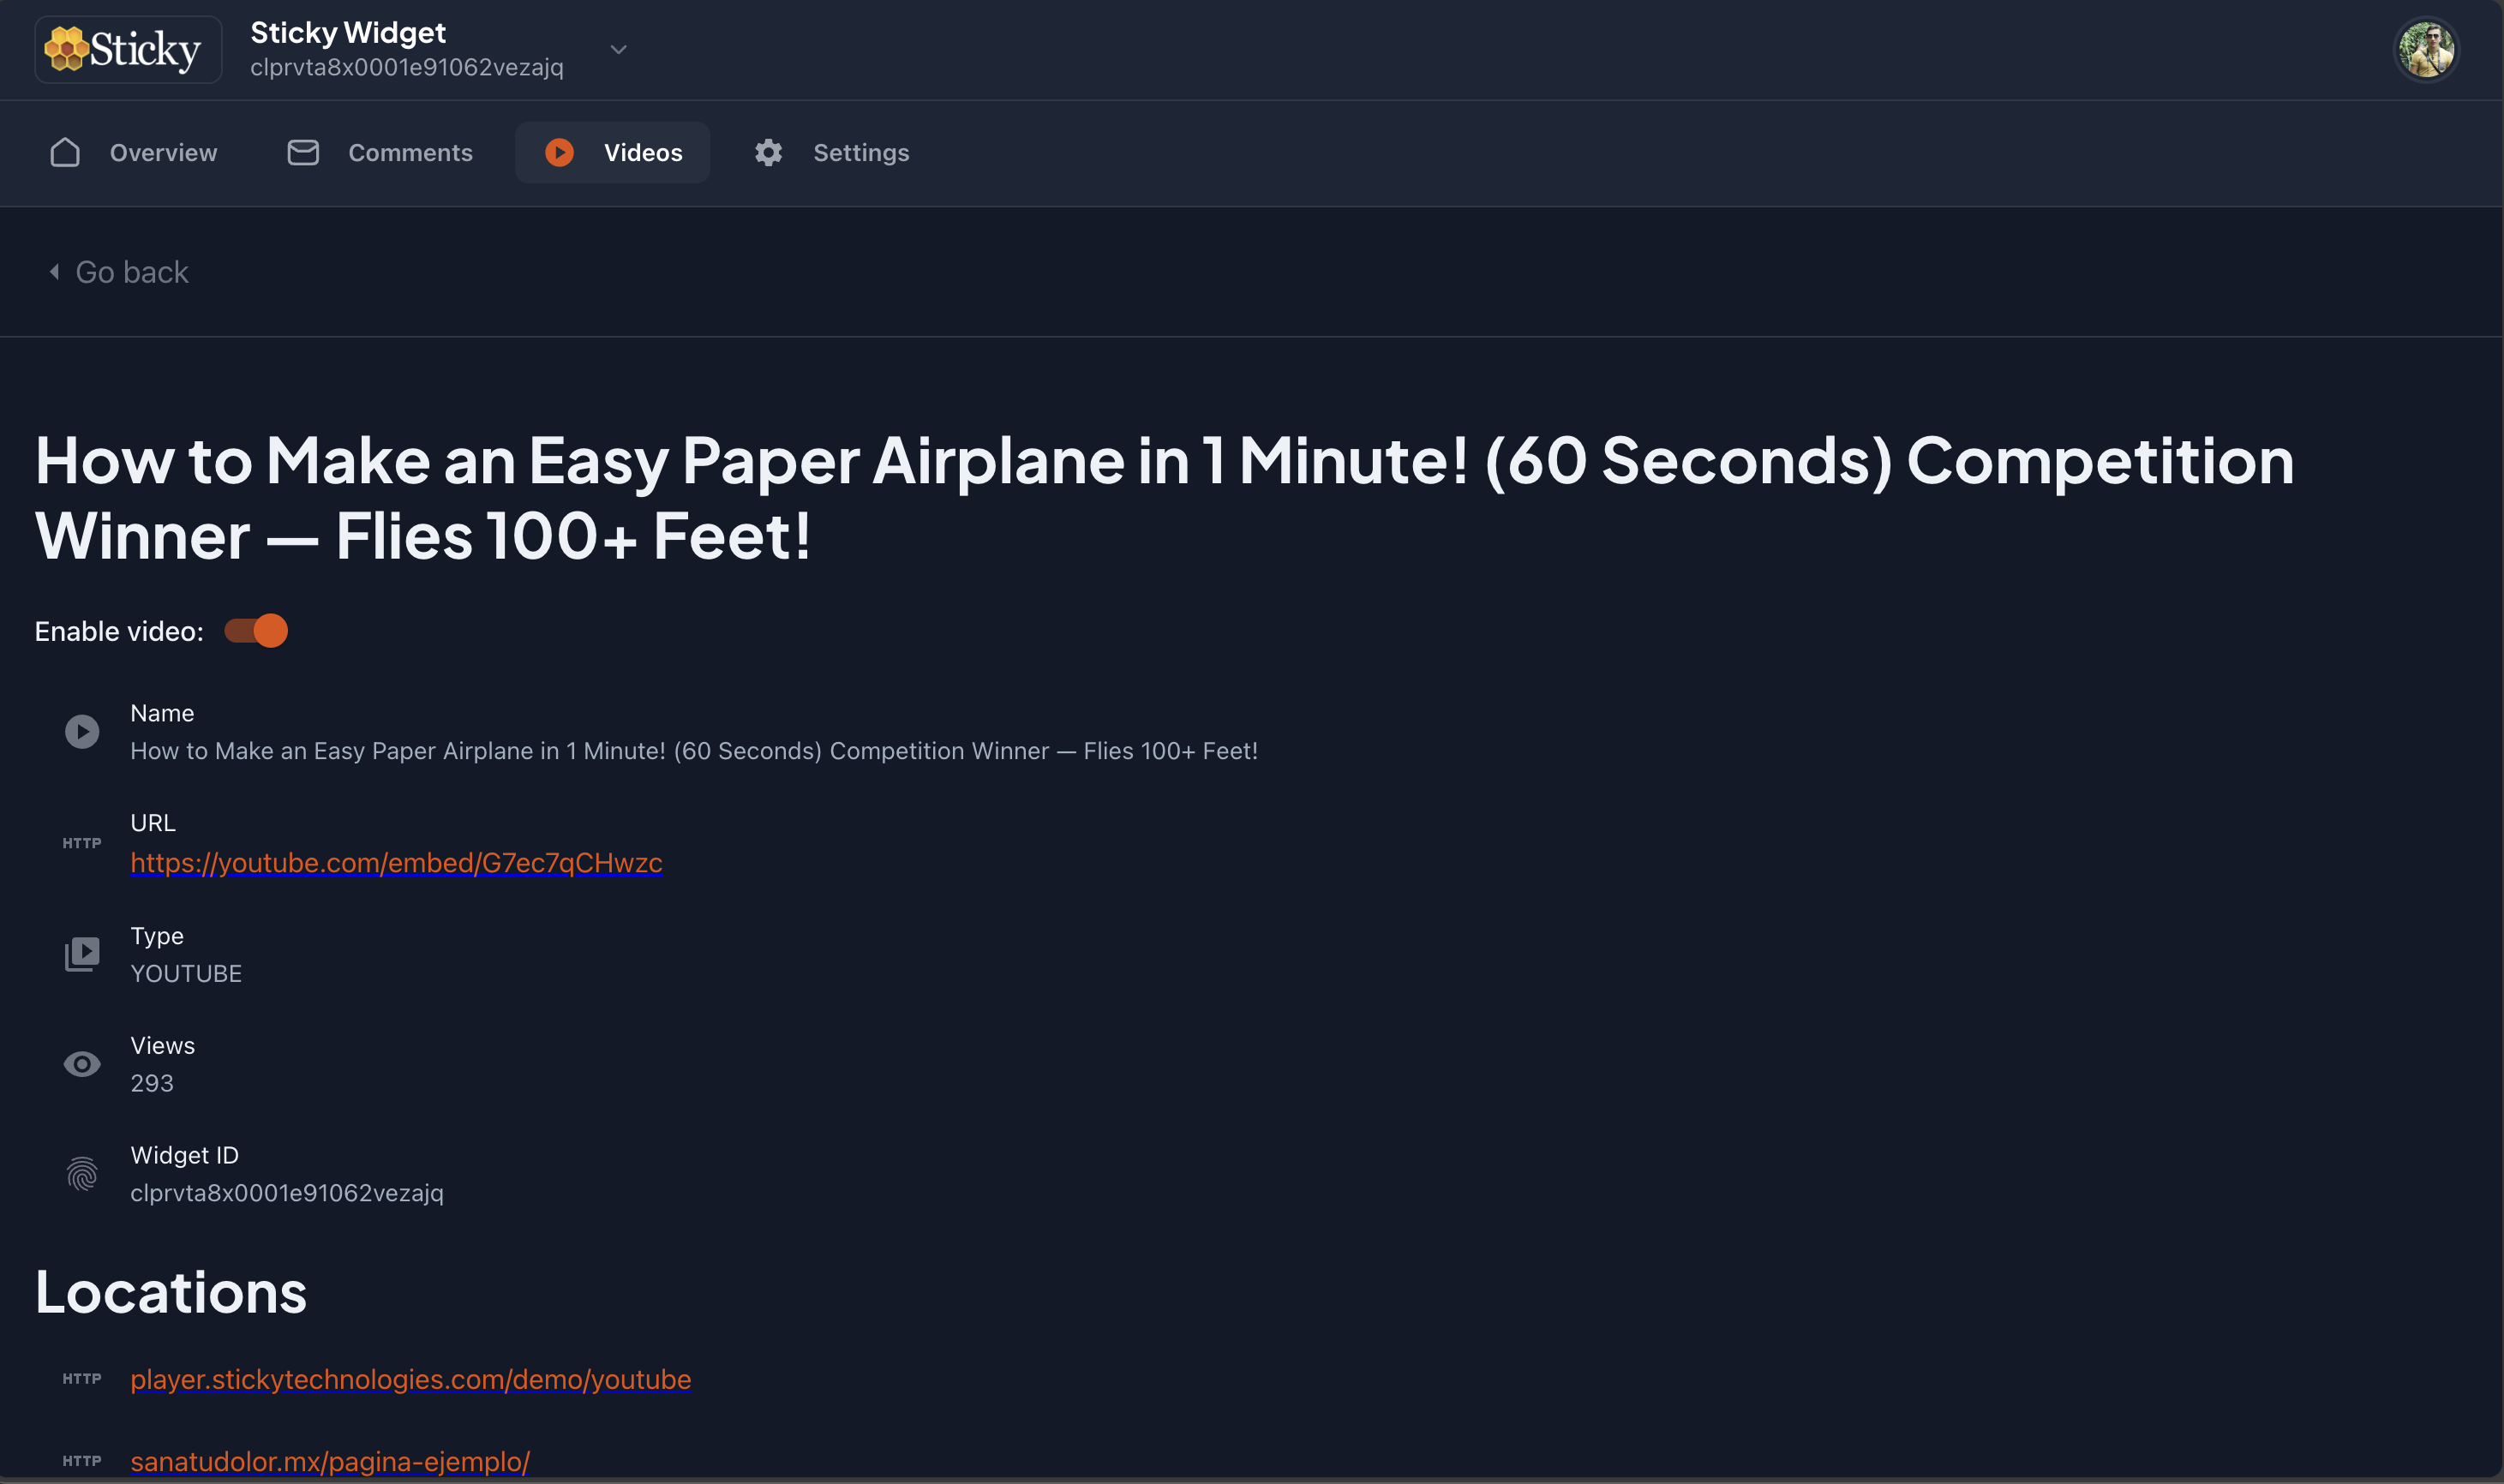Click the eye icon beside Views

[82, 1064]
